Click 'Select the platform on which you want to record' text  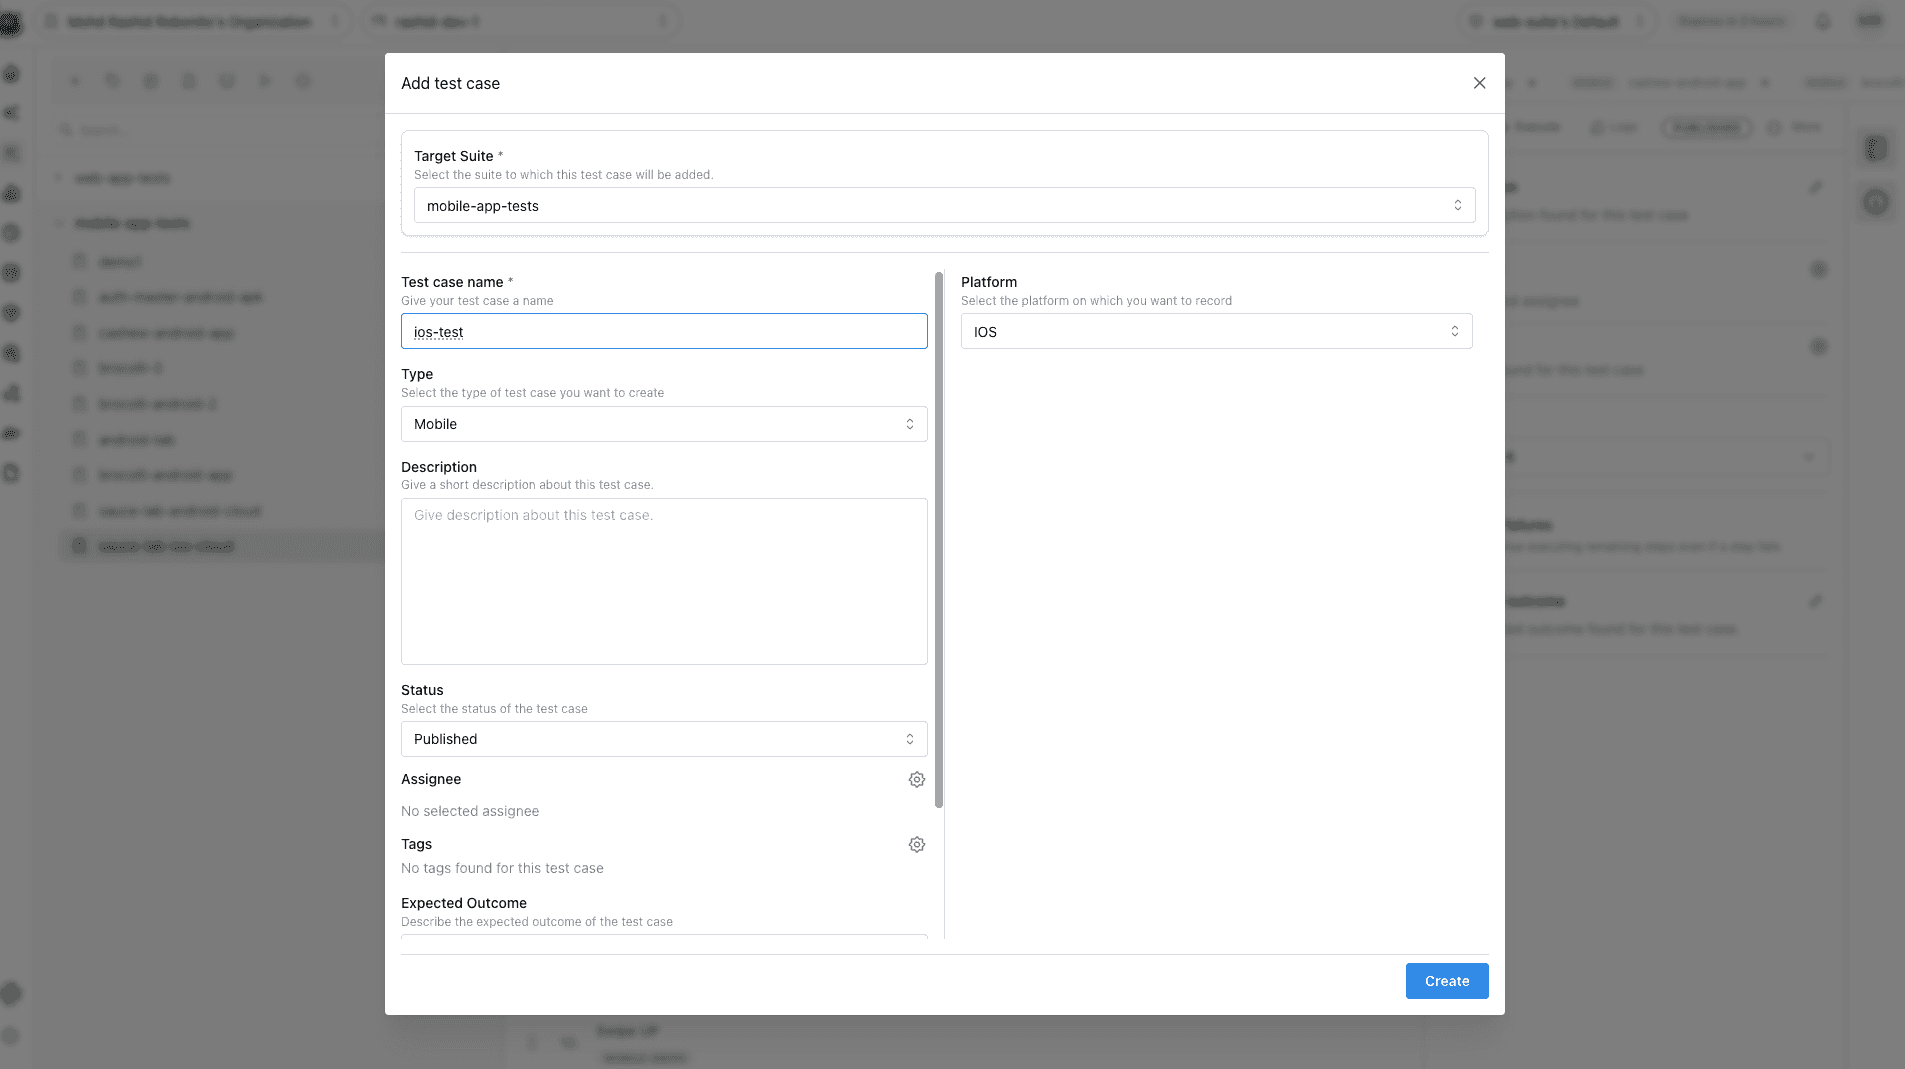point(1096,301)
